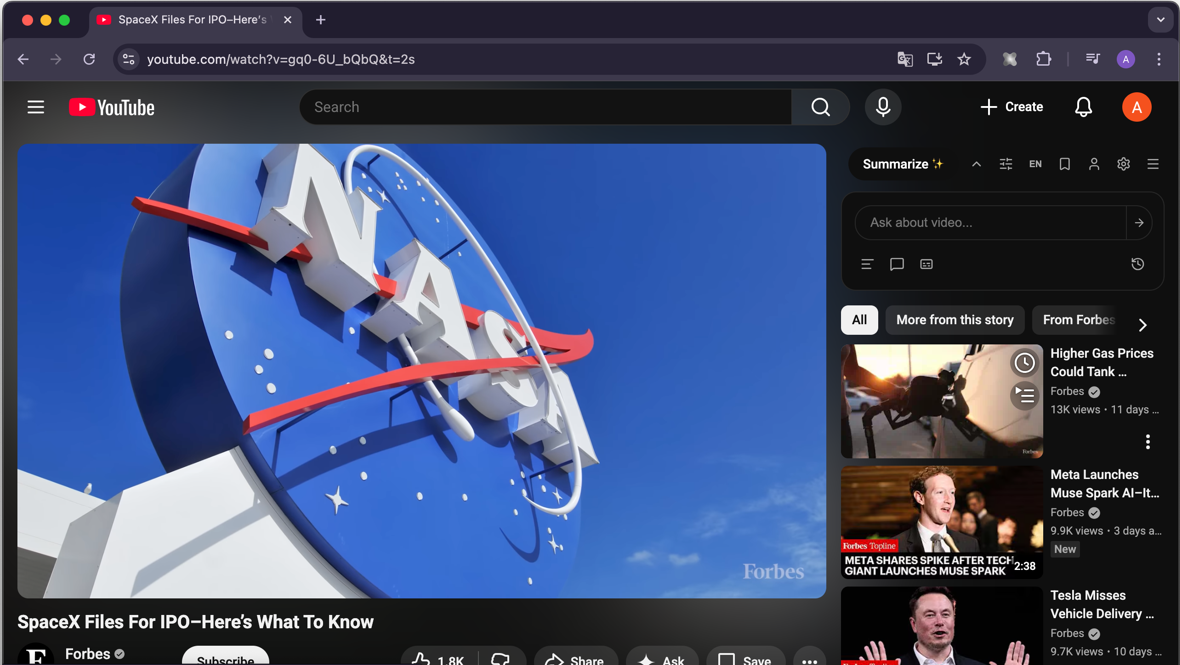Open the media controls icon in toolbar
Image resolution: width=1180 pixels, height=665 pixels.
pyautogui.click(x=1093, y=59)
